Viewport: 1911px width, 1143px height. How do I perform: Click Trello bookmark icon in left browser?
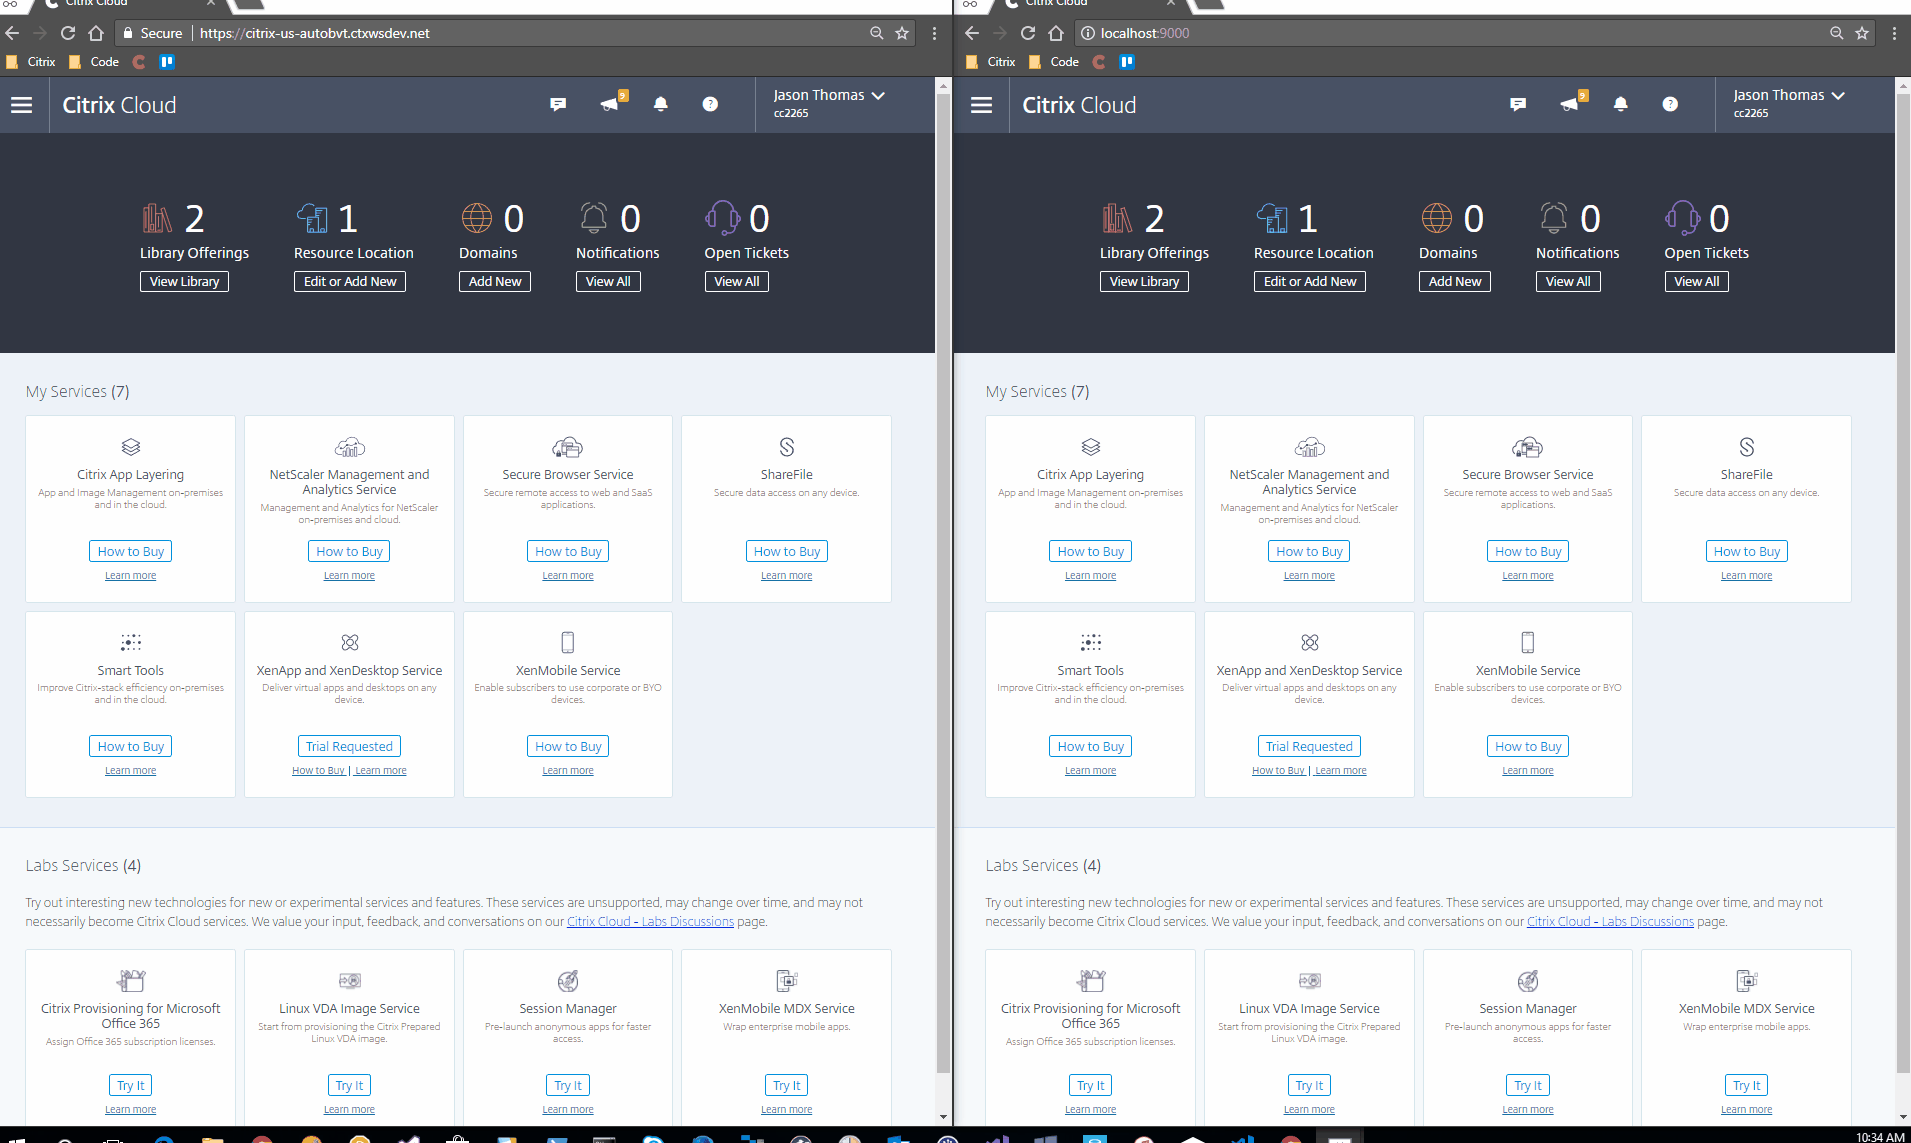pos(167,62)
